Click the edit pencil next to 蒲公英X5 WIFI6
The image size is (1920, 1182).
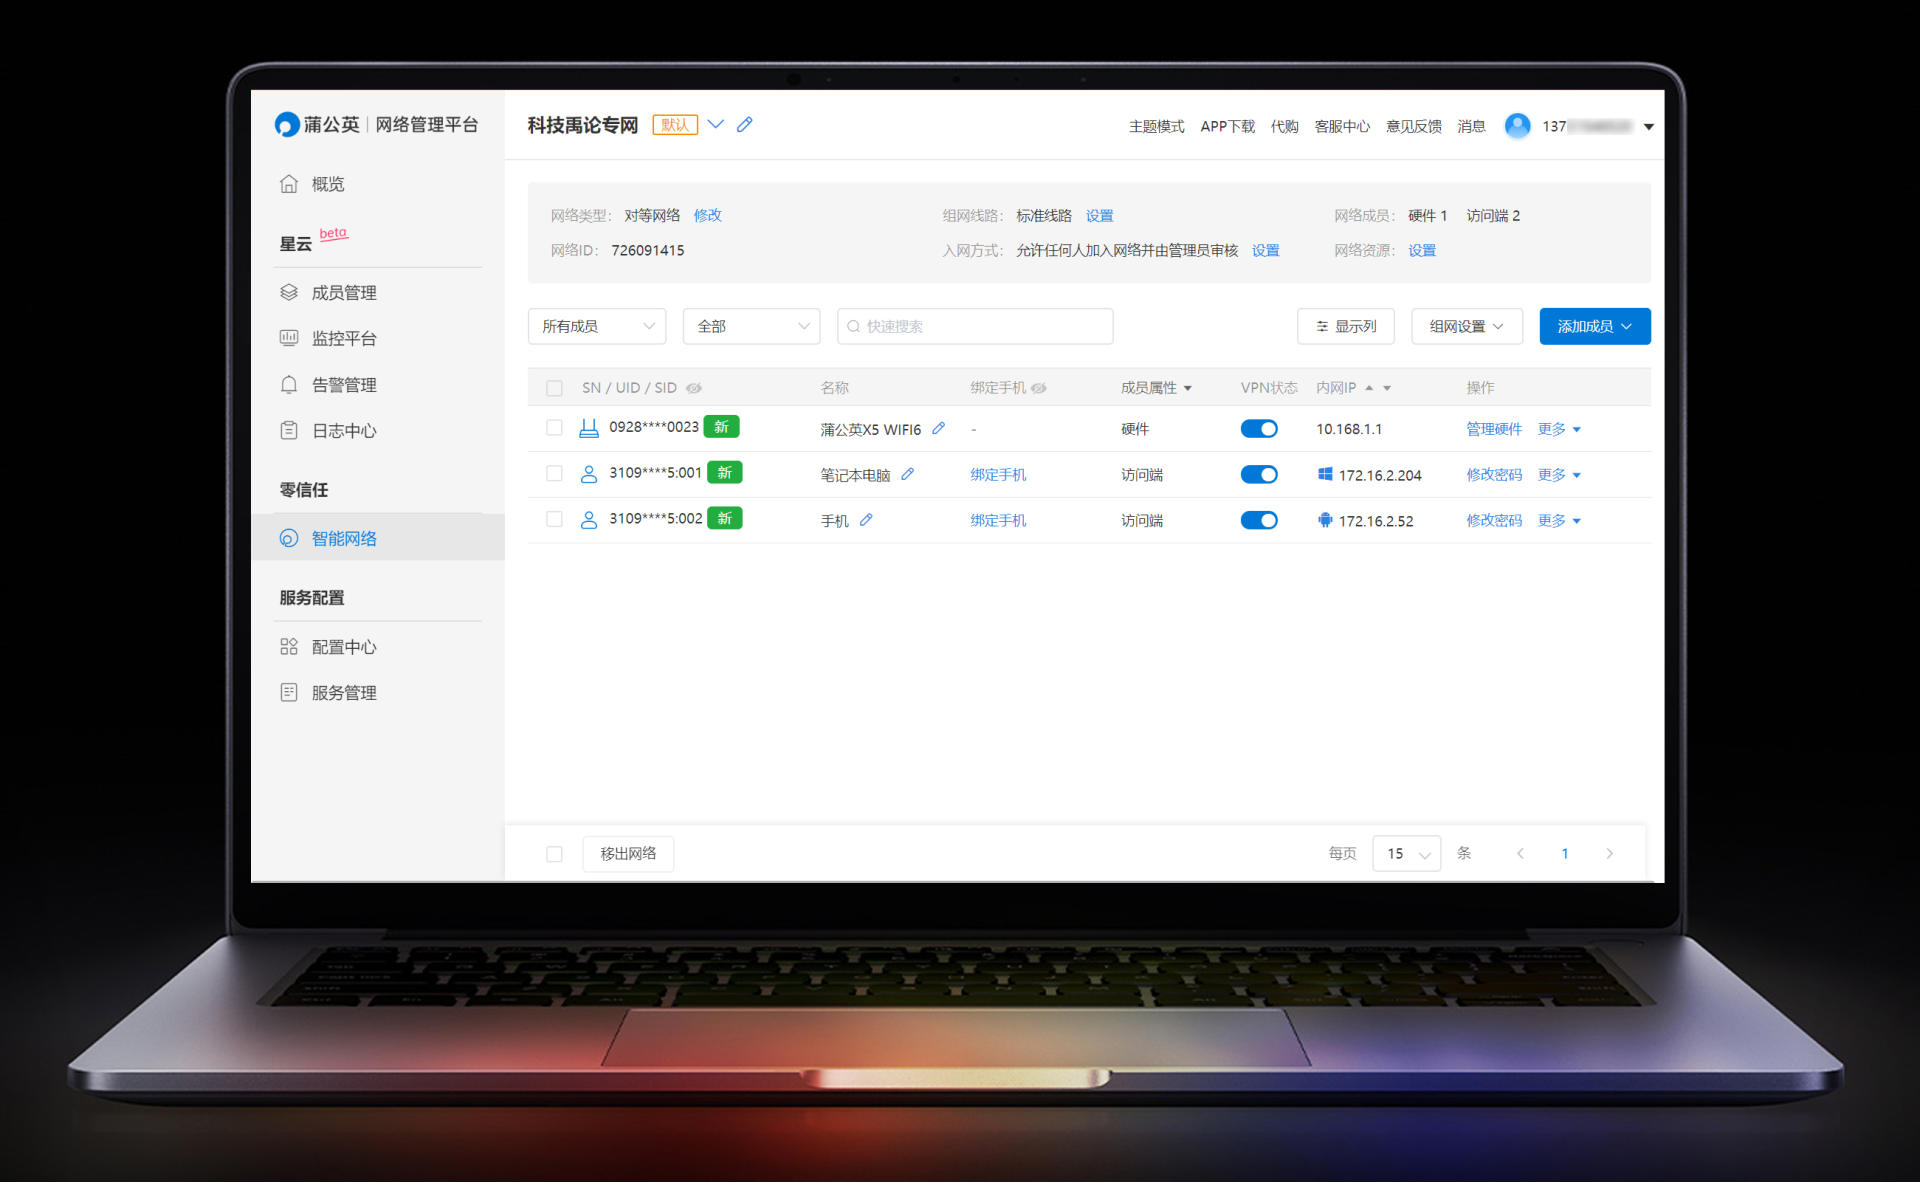pyautogui.click(x=938, y=428)
